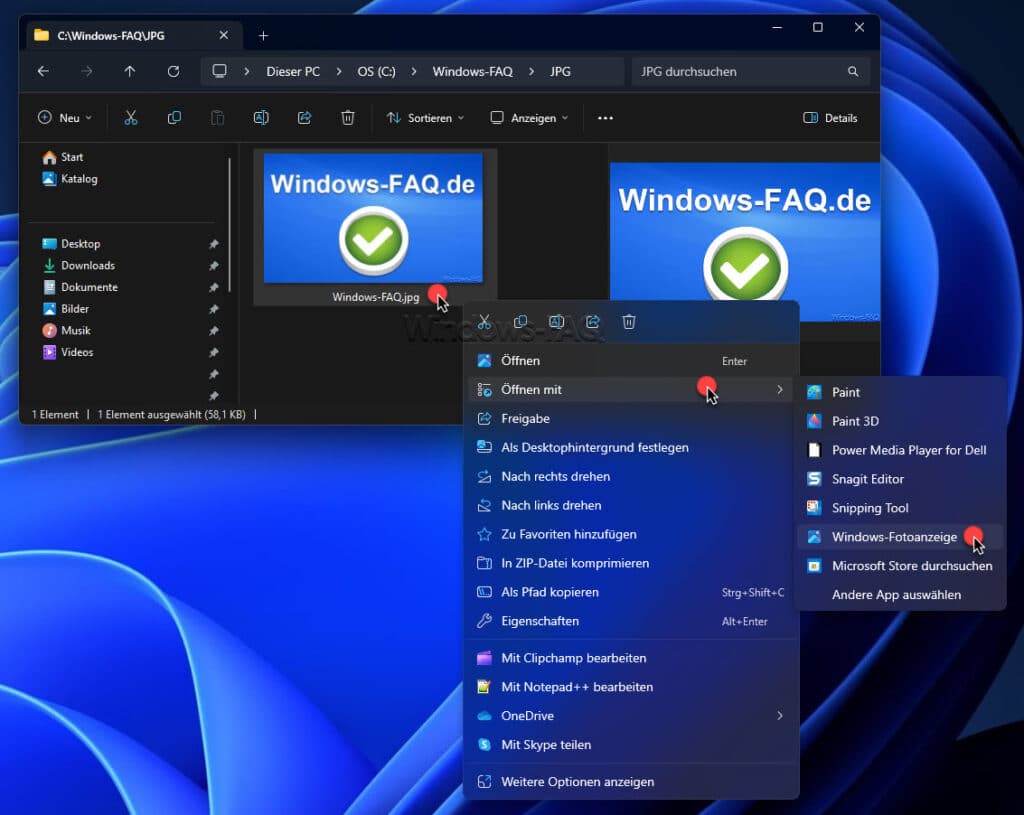
Task: Click Delete icon in context menu top row
Action: point(629,321)
